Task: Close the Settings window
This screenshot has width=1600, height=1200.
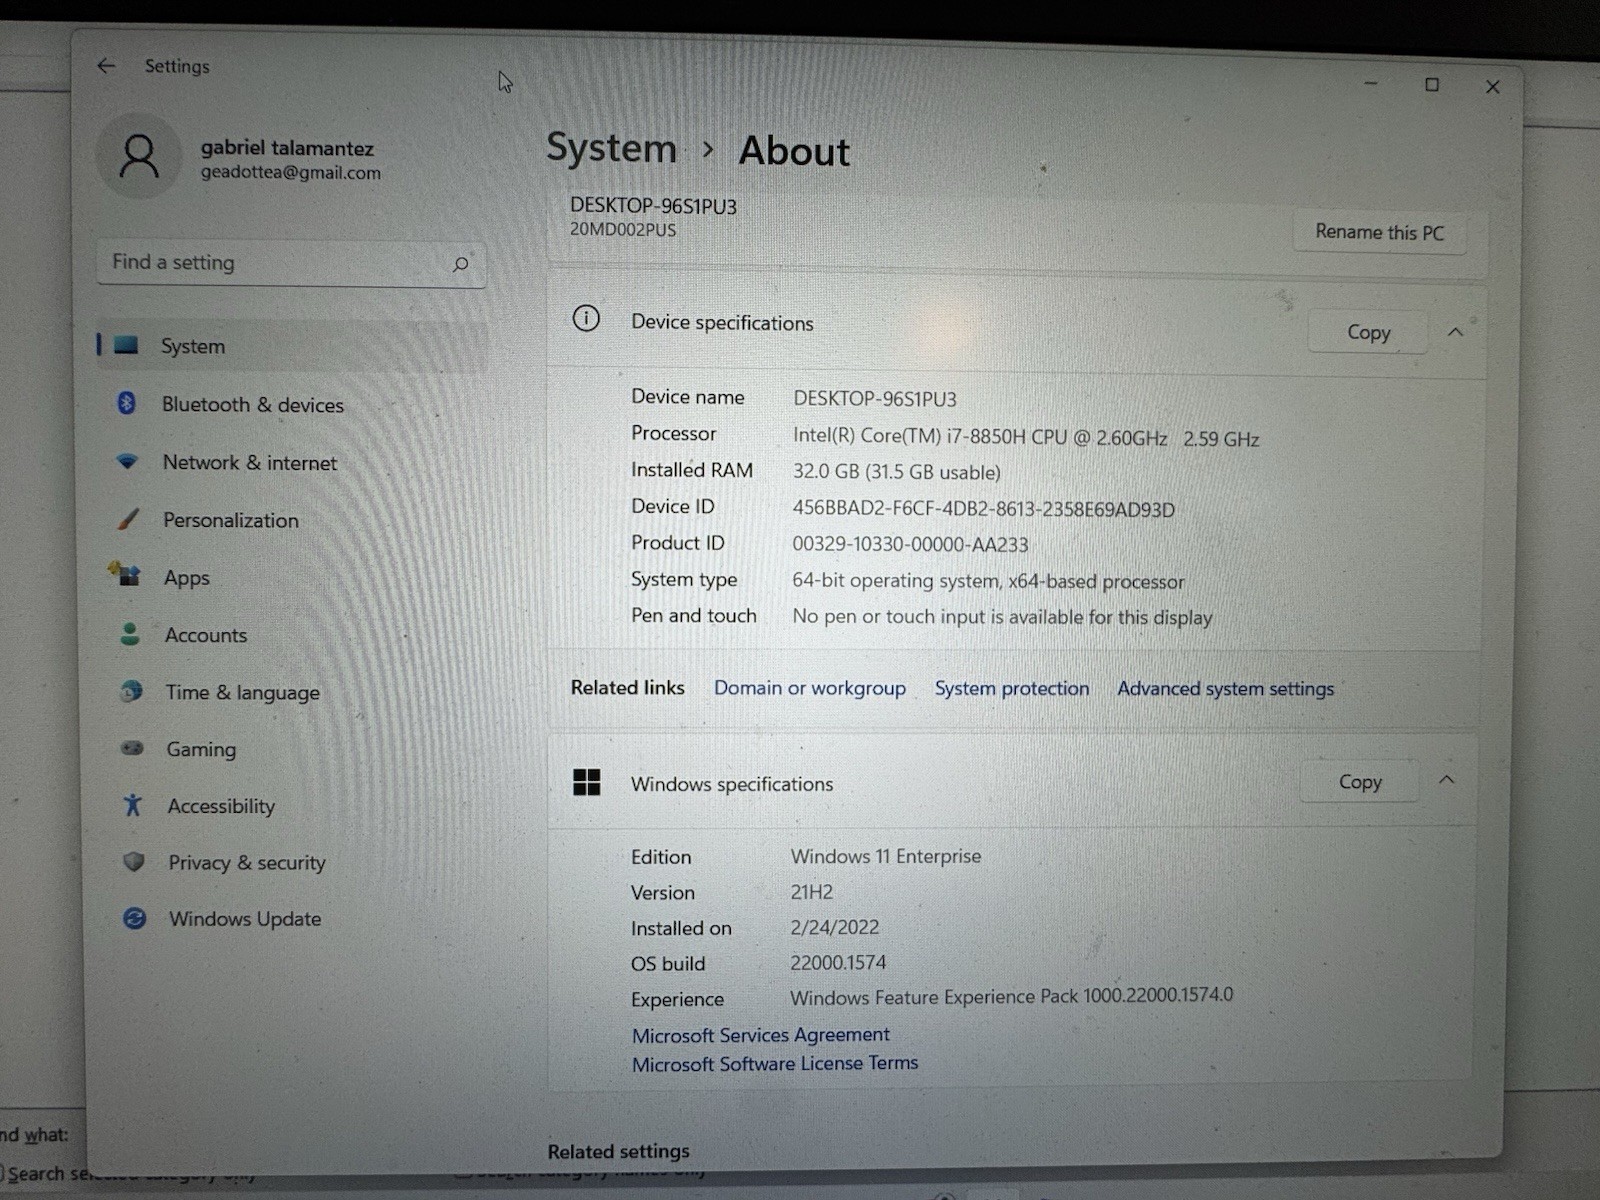Action: coord(1493,87)
